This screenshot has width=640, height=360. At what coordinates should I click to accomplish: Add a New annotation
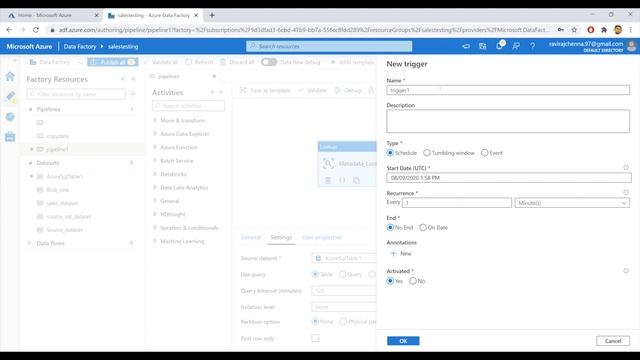point(401,253)
